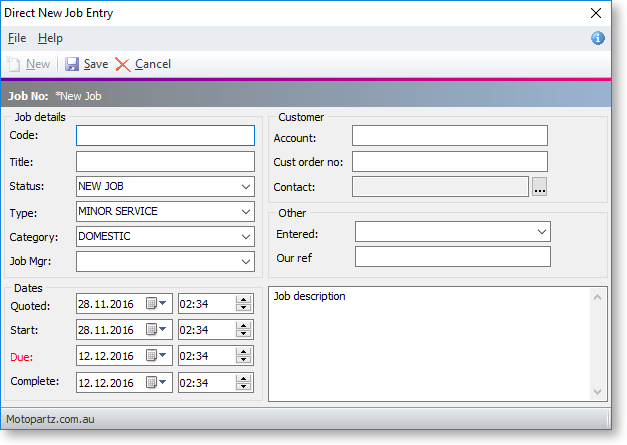Click the red Cancel X icon
The height and width of the screenshot is (445, 627).
[x=123, y=64]
